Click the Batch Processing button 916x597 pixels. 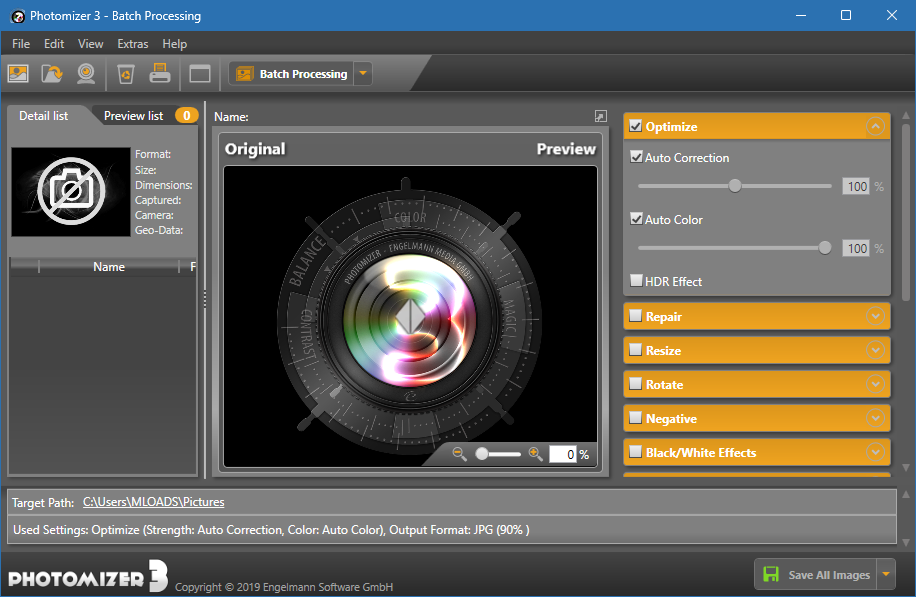291,74
